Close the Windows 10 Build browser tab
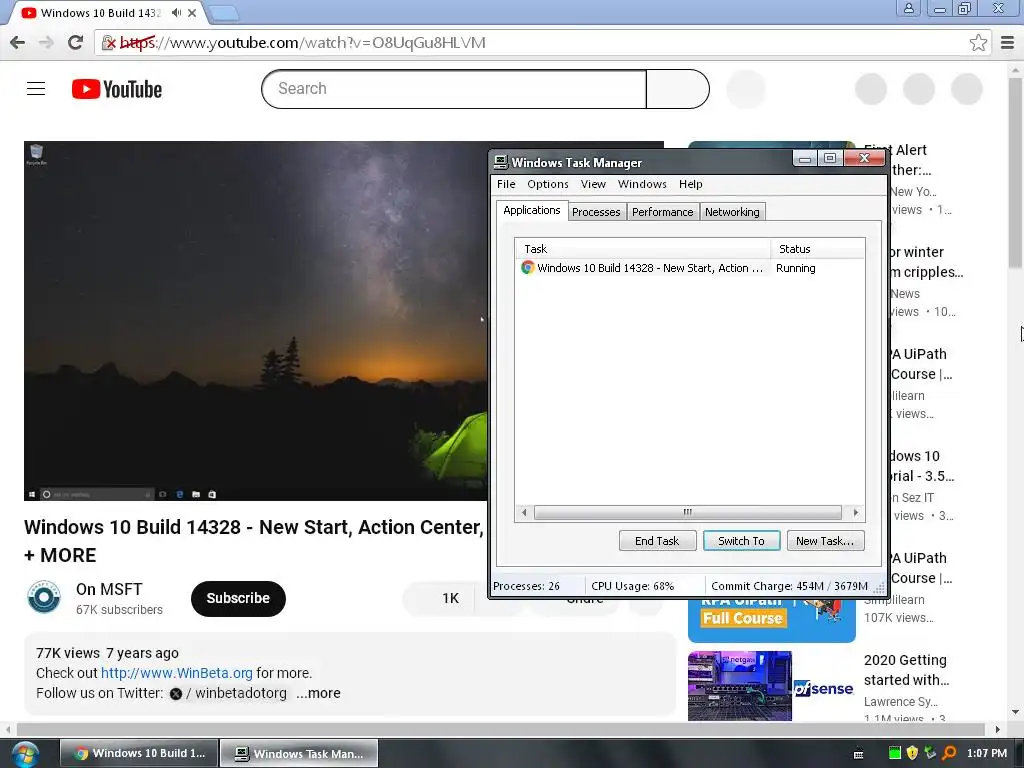The width and height of the screenshot is (1024, 768). 192,12
